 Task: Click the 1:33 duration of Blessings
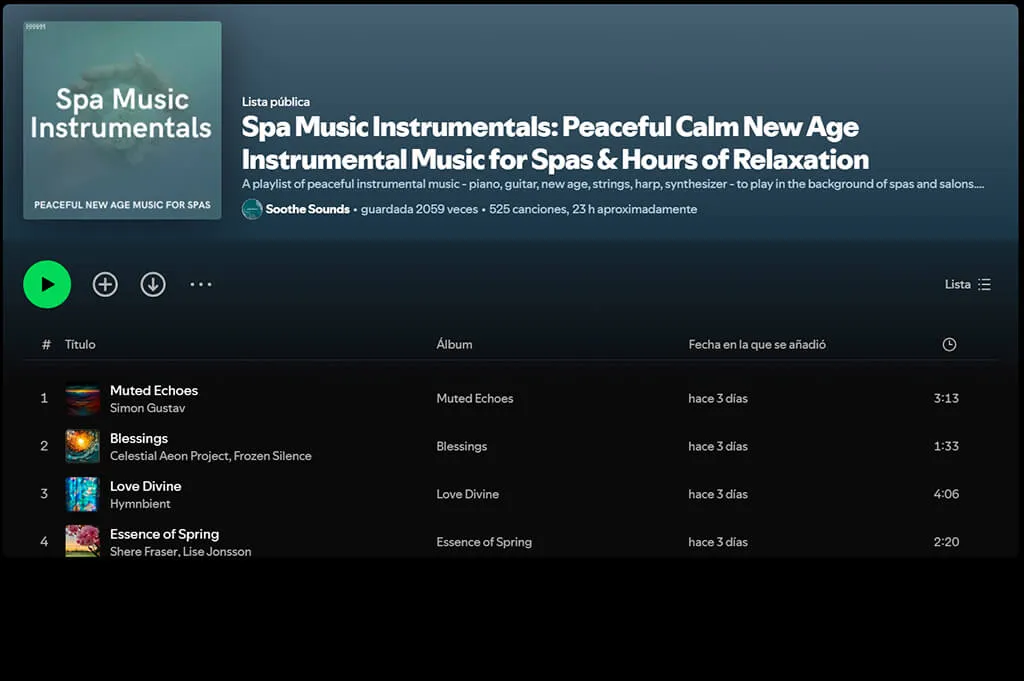(946, 447)
